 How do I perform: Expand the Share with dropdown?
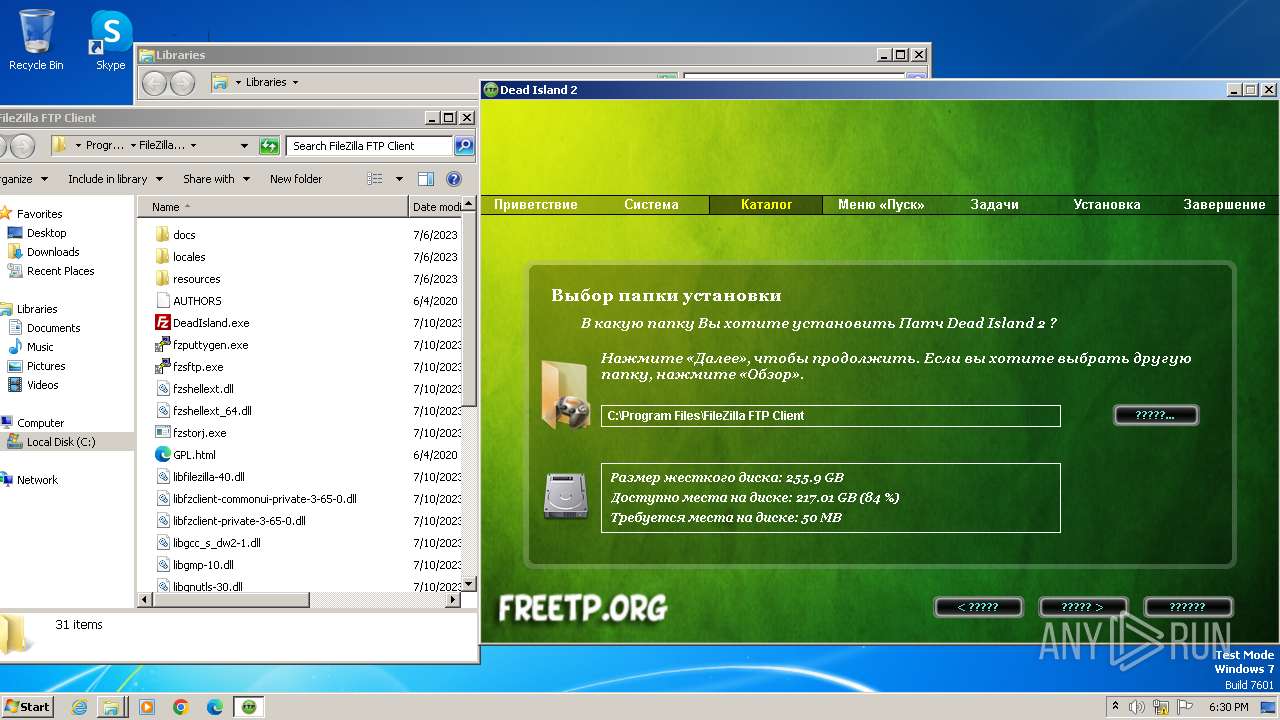(245, 179)
